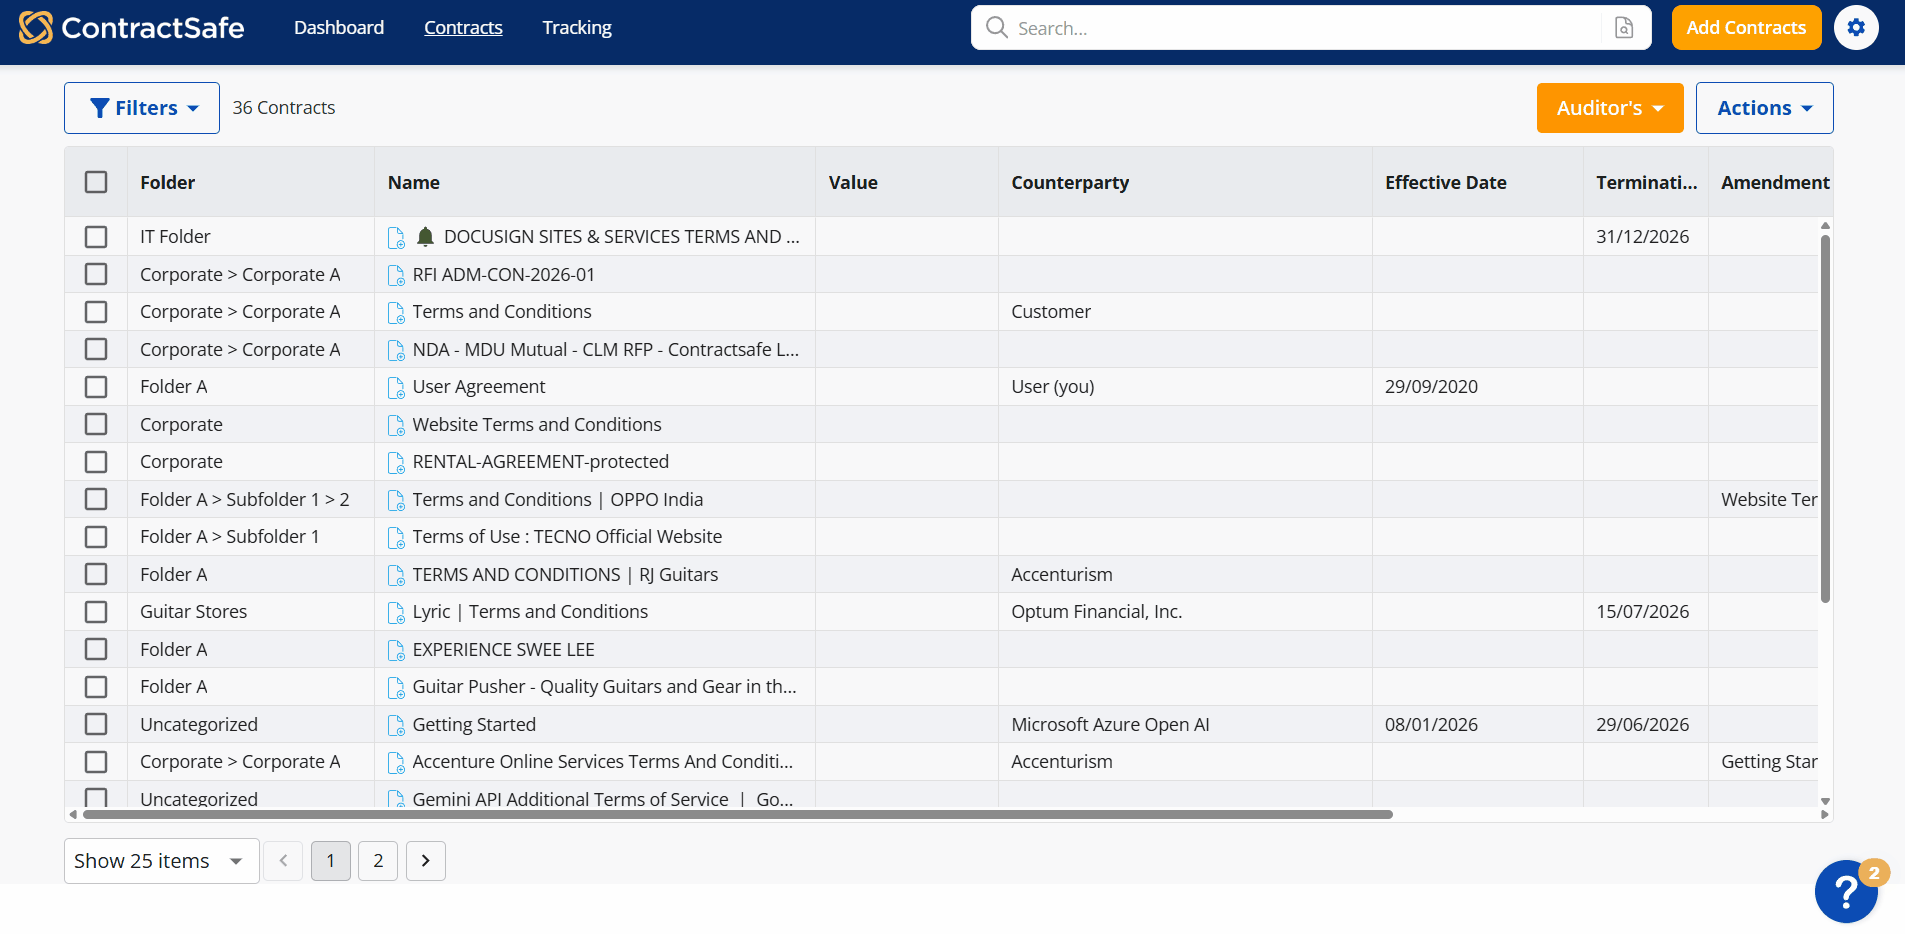This screenshot has height=934, width=1905.
Task: Click document icon for Lyric Terms and Conditions
Action: pos(396,612)
